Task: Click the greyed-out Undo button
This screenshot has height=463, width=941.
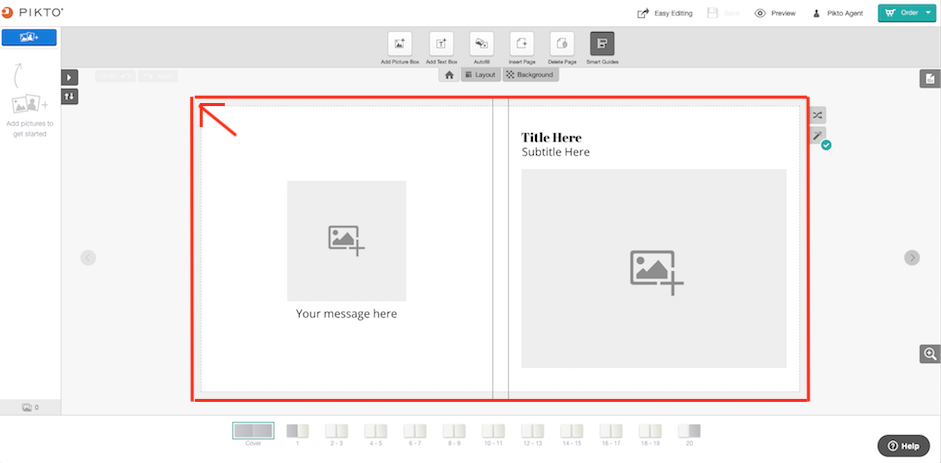Action: tap(115, 76)
